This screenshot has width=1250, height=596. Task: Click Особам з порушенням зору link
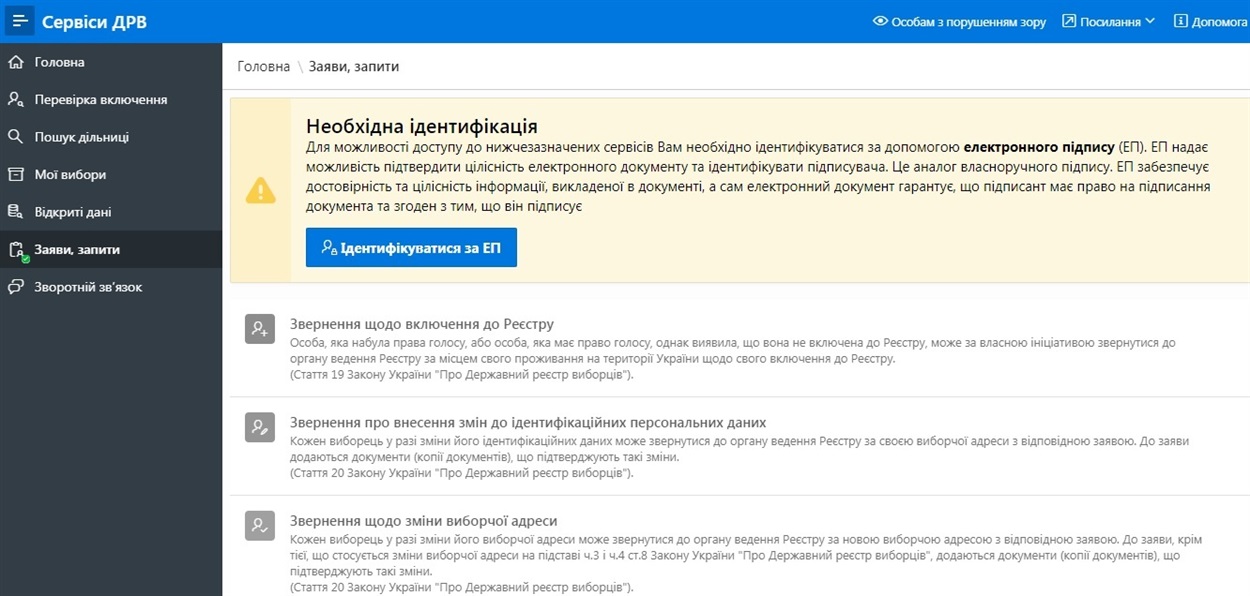[x=959, y=21]
